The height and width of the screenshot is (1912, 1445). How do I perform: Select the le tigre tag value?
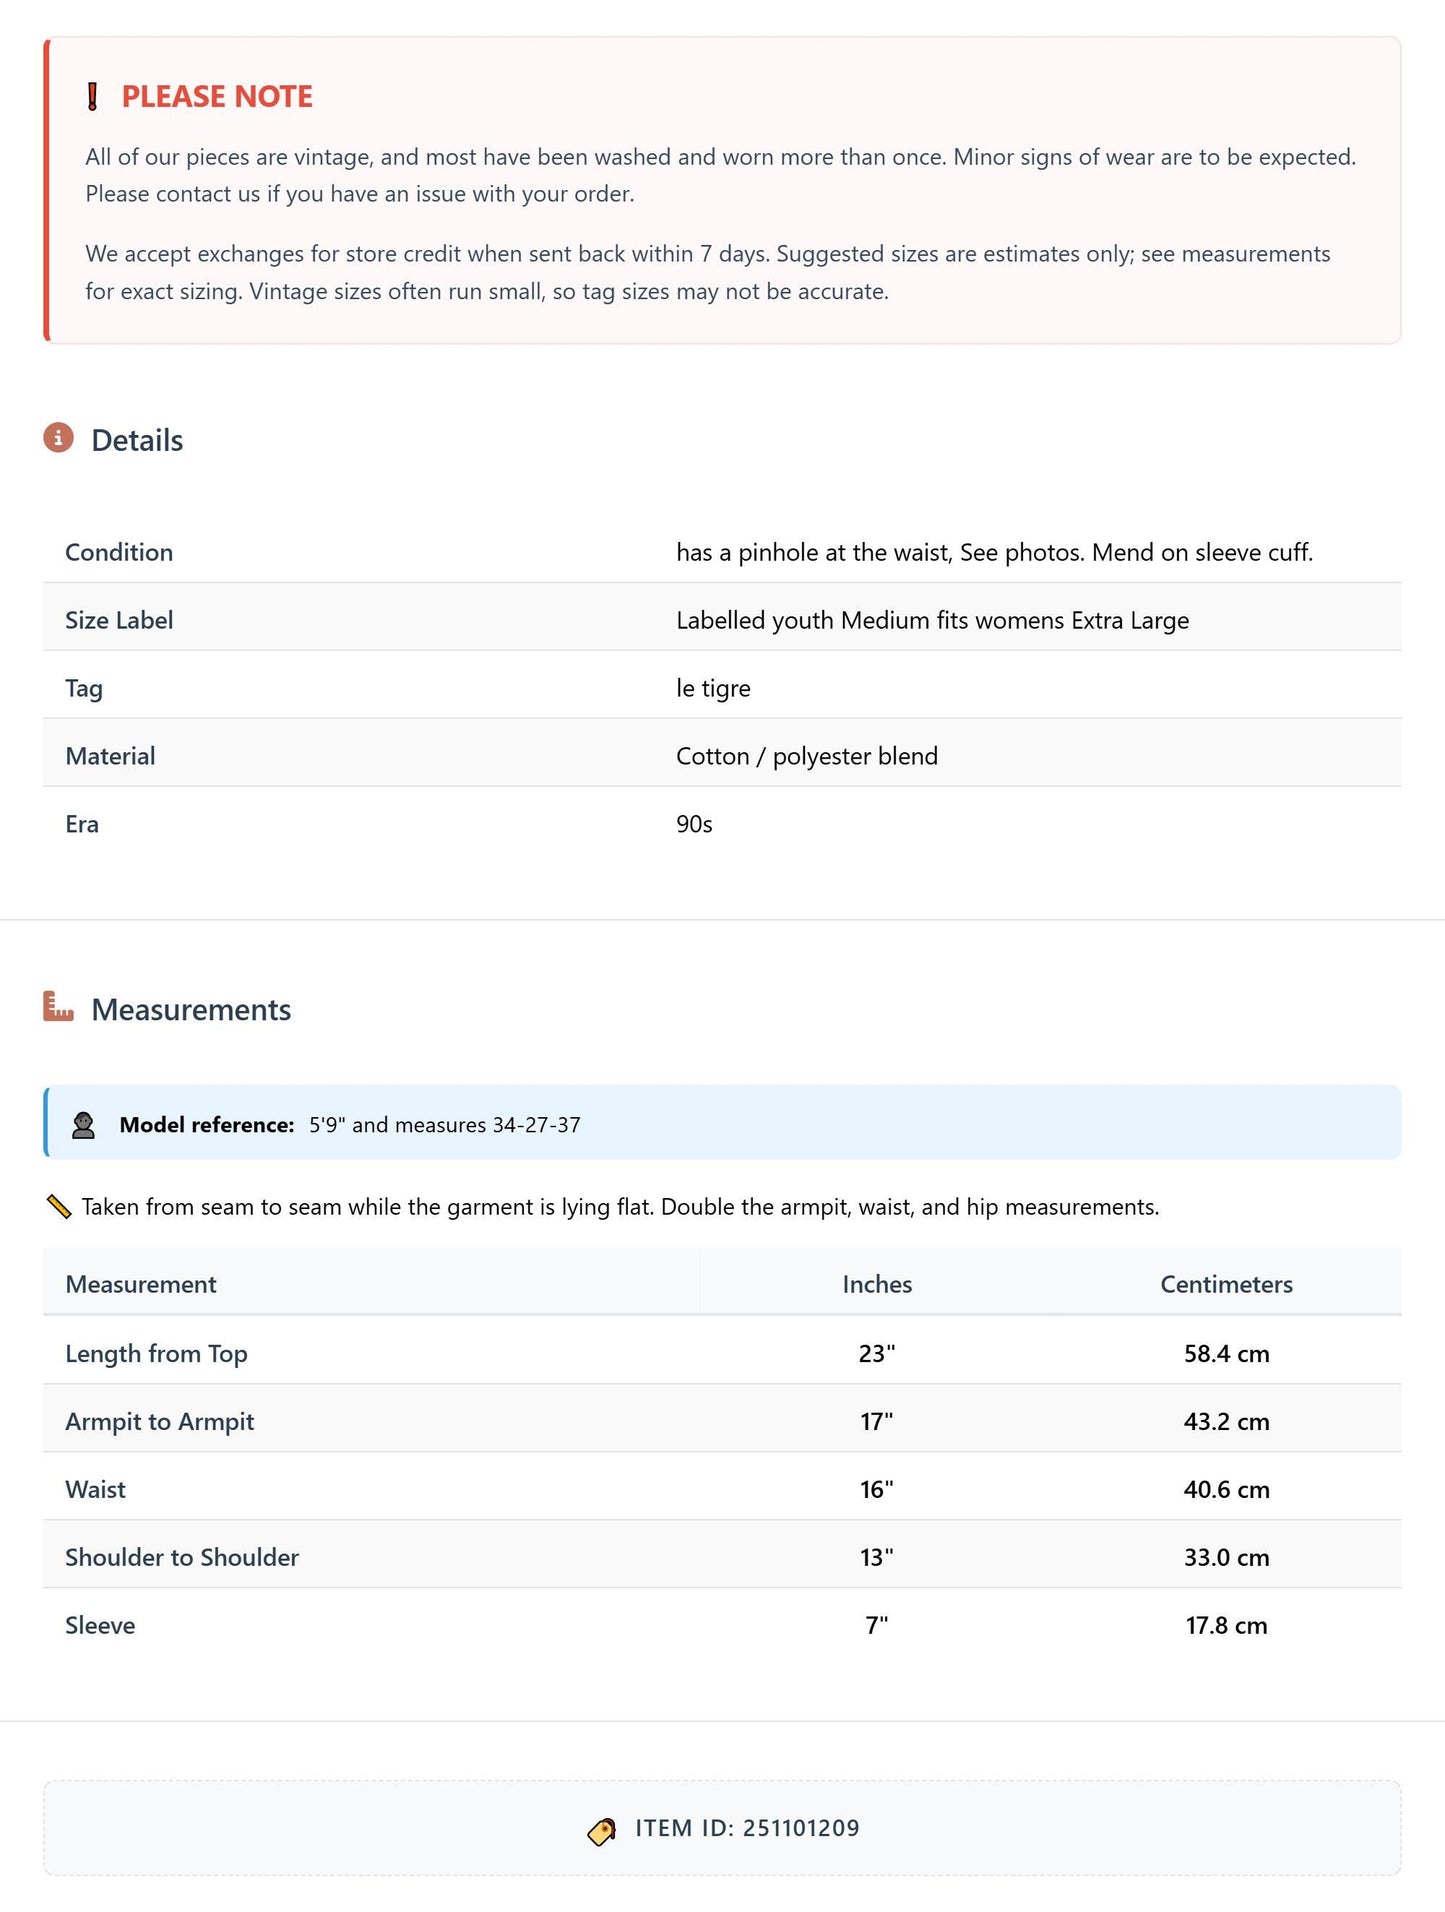(x=713, y=689)
